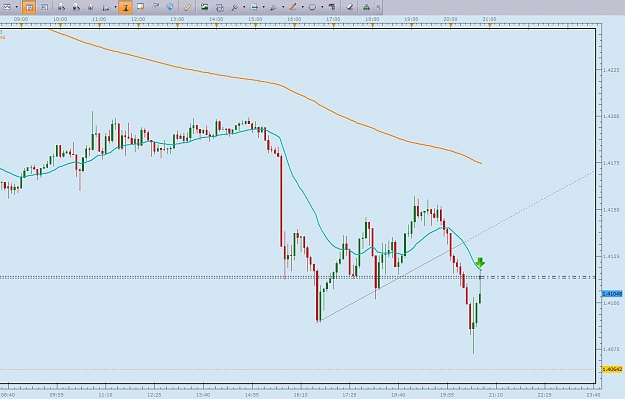Select the yellow pencil drawing tool
The height and width of the screenshot is (399, 625).
(187, 7)
